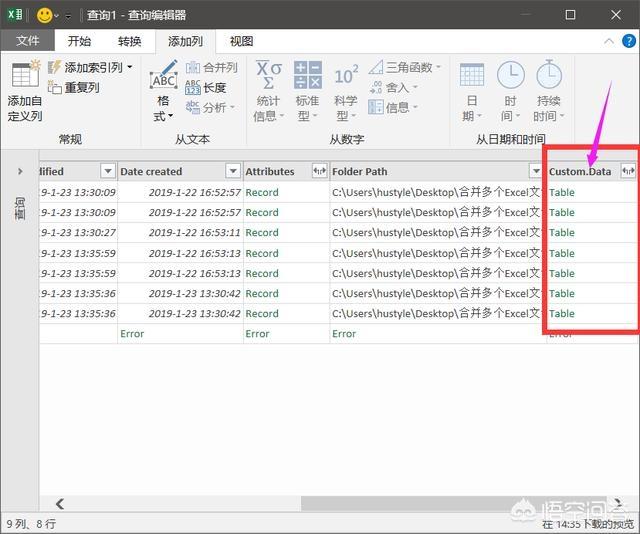Click the Trigonometry (三角函数) icon
The image size is (640, 534).
tap(376, 67)
